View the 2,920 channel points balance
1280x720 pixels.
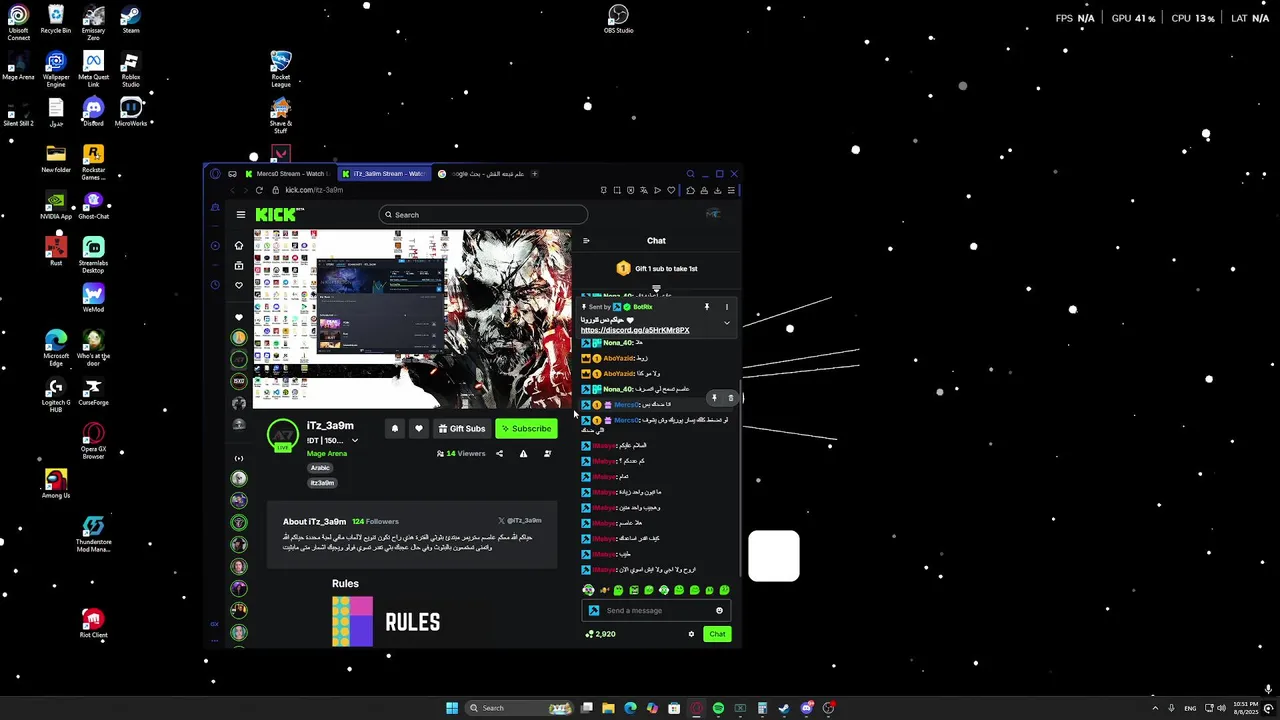point(601,634)
